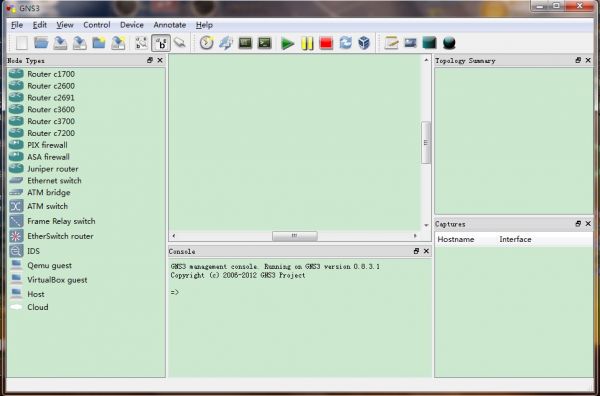The image size is (600, 396).
Task: Add a note annotation
Action: pos(391,43)
